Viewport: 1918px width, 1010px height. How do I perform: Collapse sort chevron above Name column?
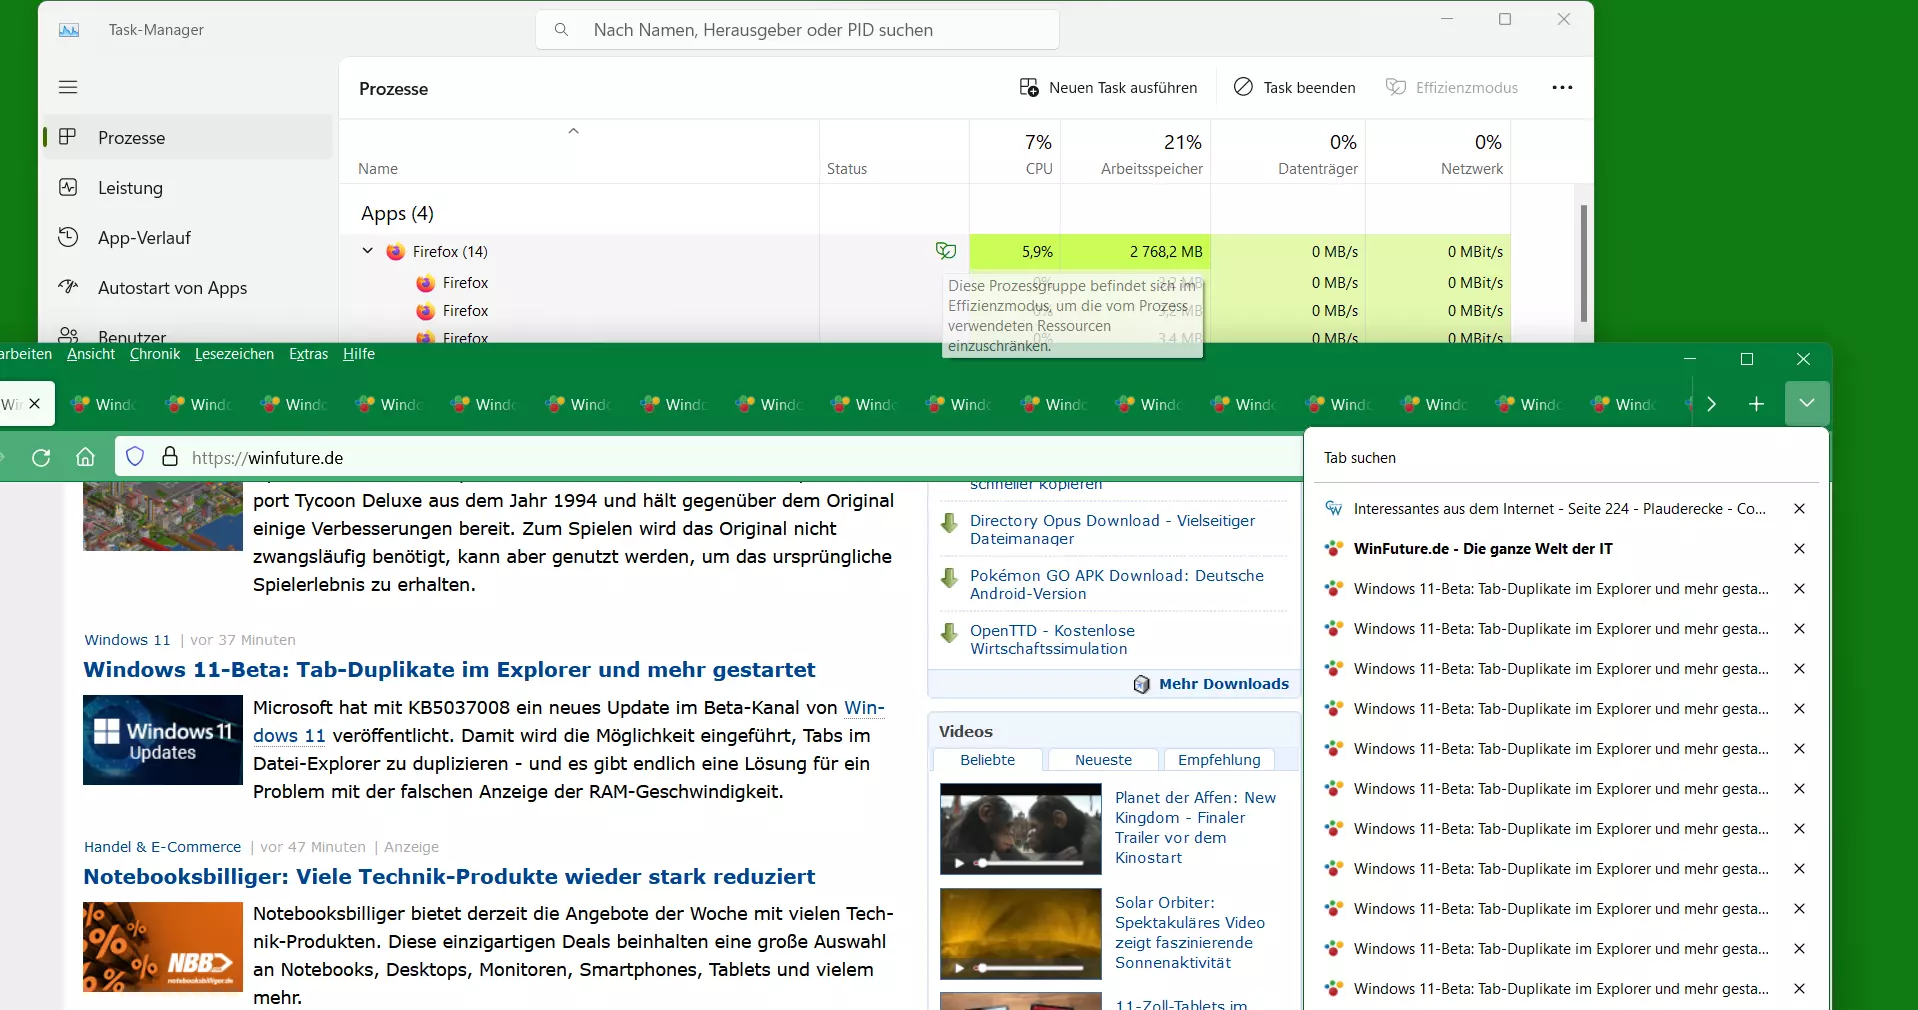(x=573, y=131)
